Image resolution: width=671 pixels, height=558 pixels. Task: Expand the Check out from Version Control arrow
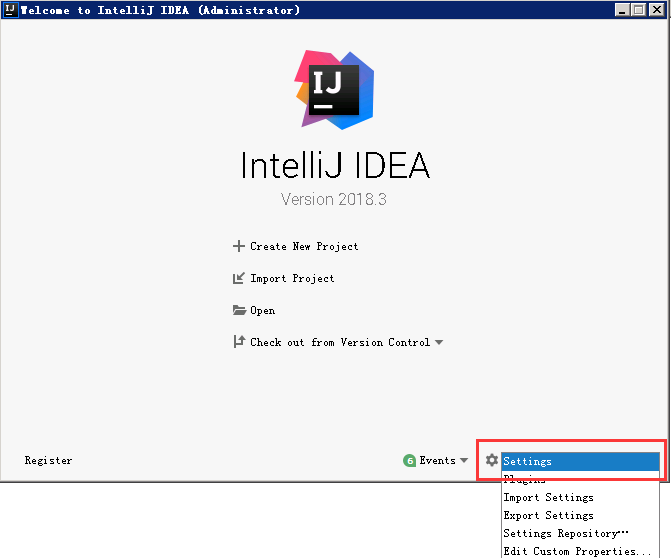(x=439, y=342)
